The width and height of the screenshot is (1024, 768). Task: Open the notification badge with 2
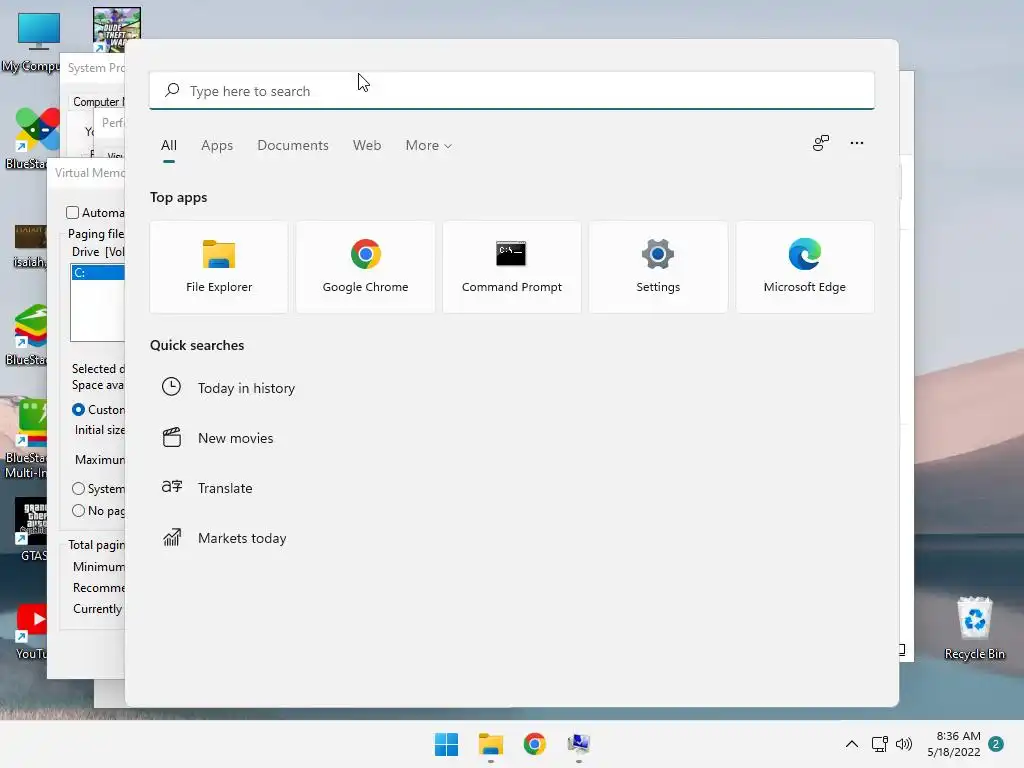[x=996, y=744]
